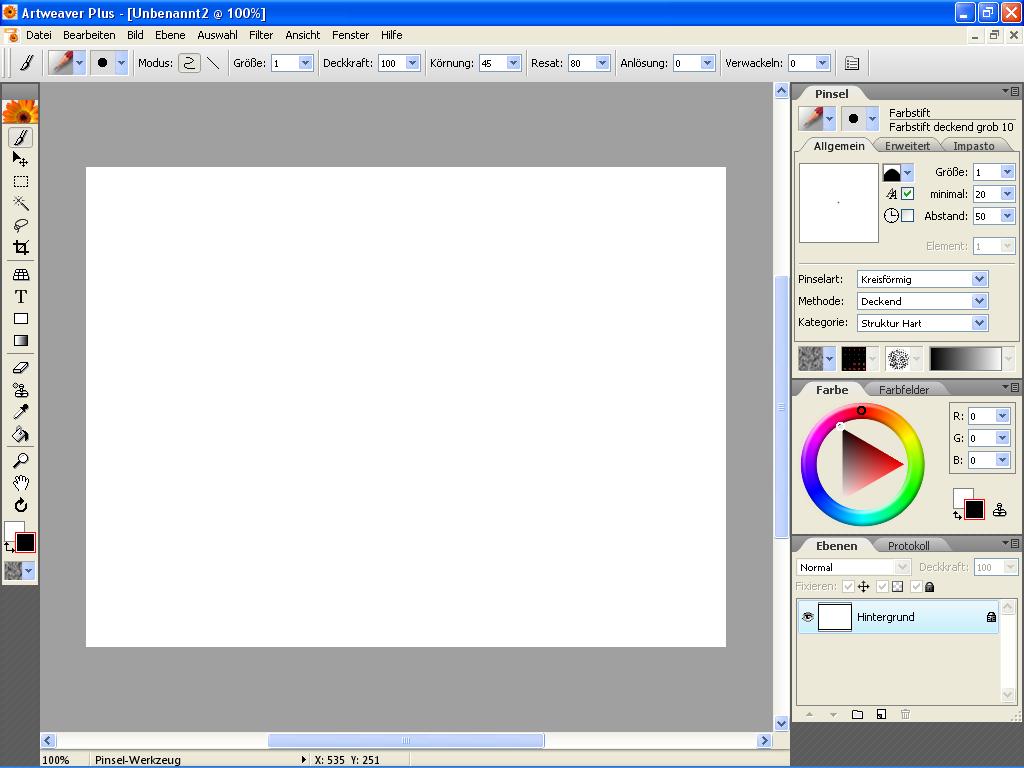Select the Brush tool in the toolbox
Image resolution: width=1024 pixels, height=768 pixels.
coord(21,138)
